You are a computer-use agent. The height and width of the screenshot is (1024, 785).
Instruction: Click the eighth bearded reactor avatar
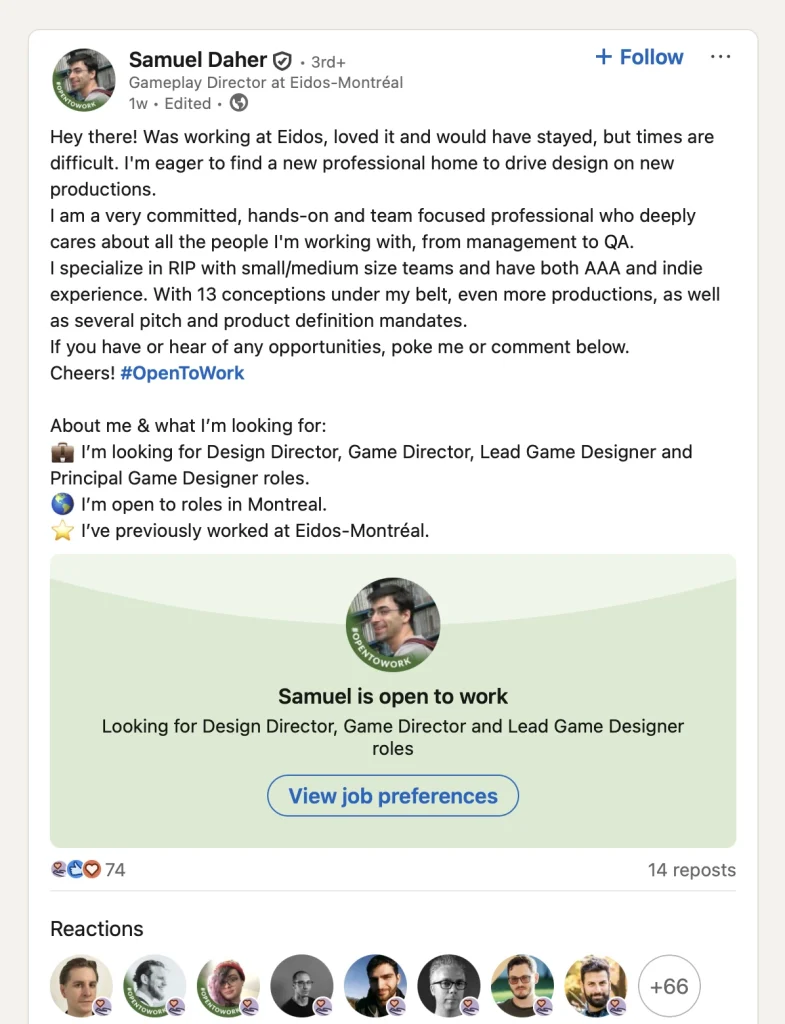[x=596, y=985]
